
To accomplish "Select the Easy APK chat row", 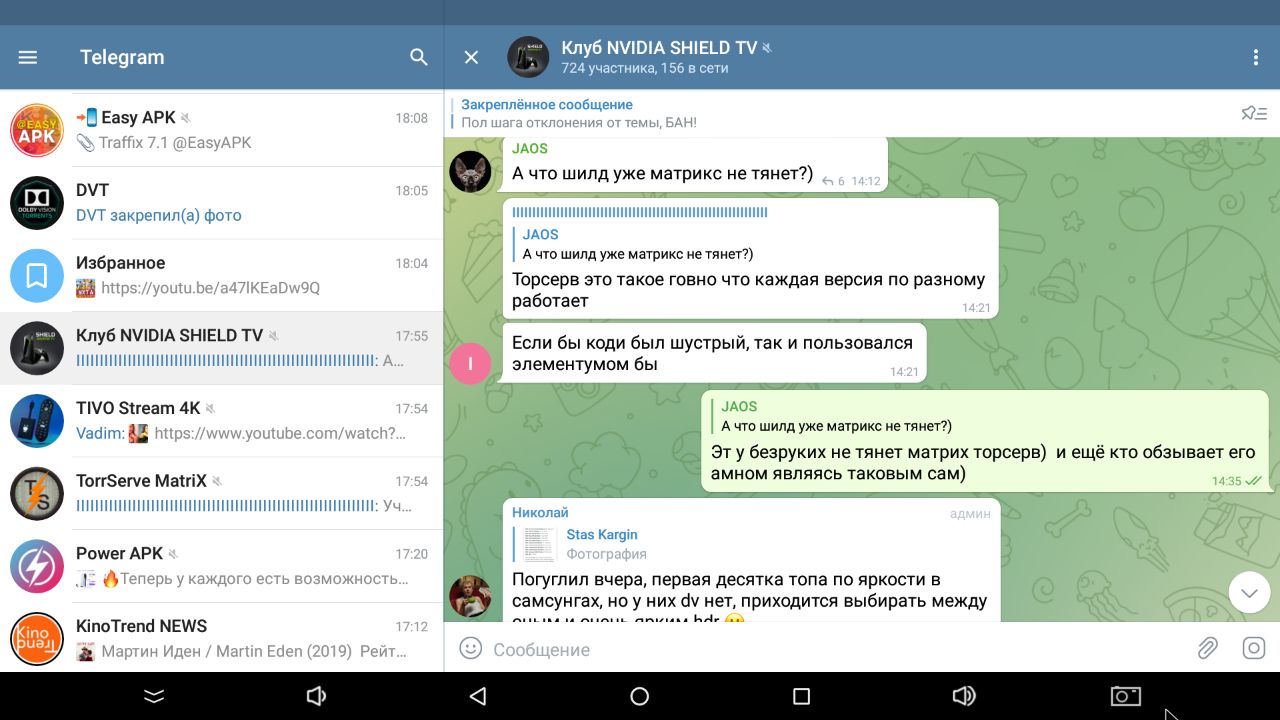I will pos(221,130).
